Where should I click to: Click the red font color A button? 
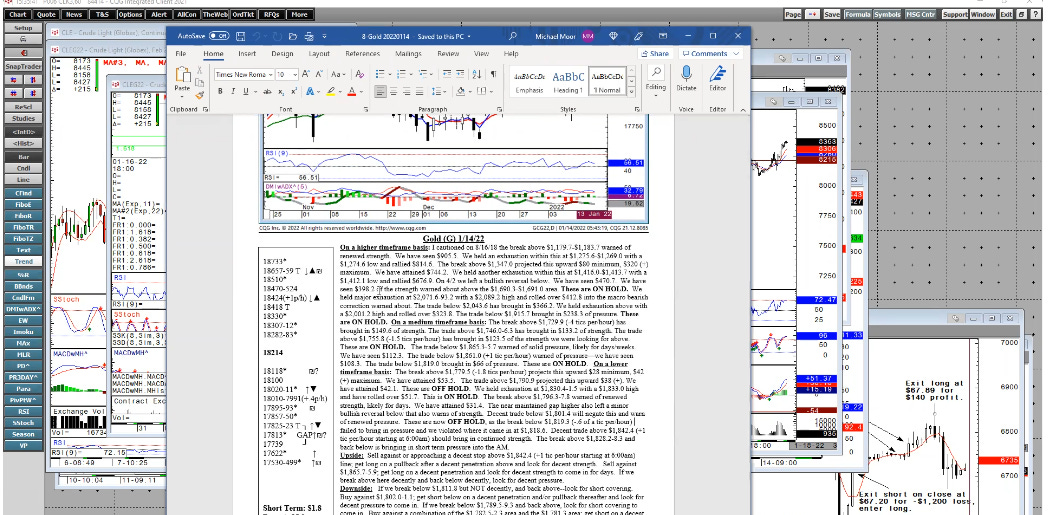pyautogui.click(x=353, y=92)
